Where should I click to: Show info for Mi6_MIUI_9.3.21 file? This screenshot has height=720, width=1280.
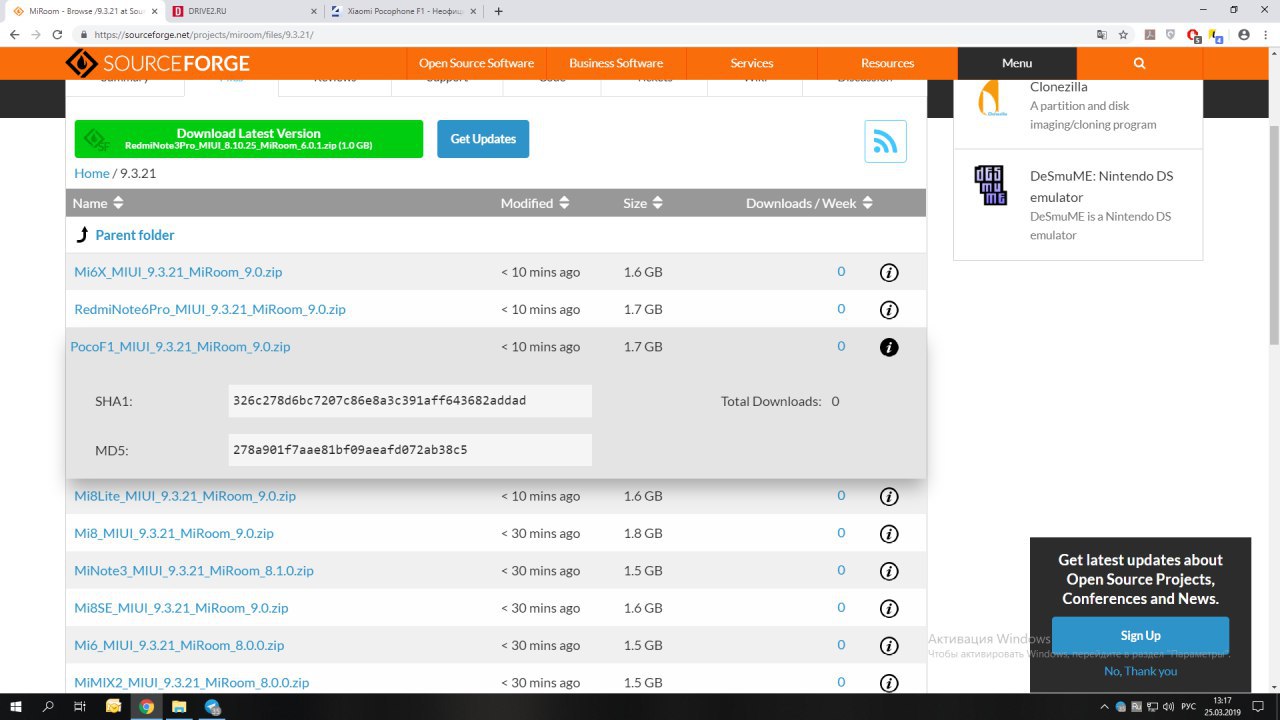click(889, 646)
